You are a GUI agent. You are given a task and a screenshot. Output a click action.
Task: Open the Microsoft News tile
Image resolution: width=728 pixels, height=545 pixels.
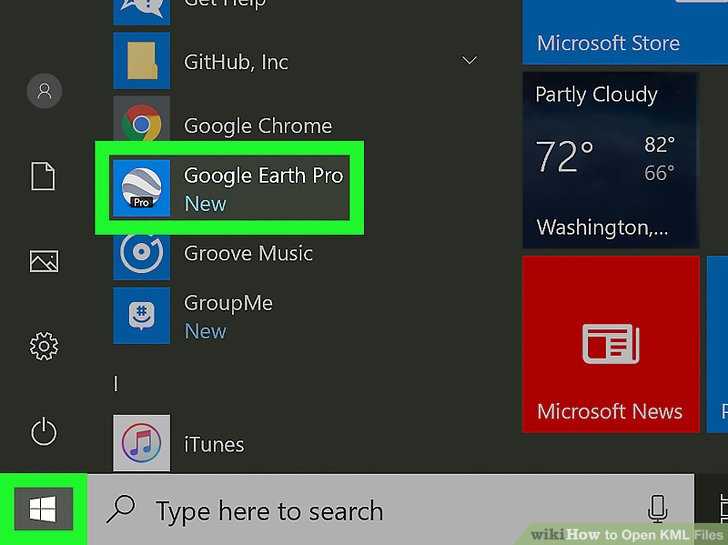pos(611,344)
